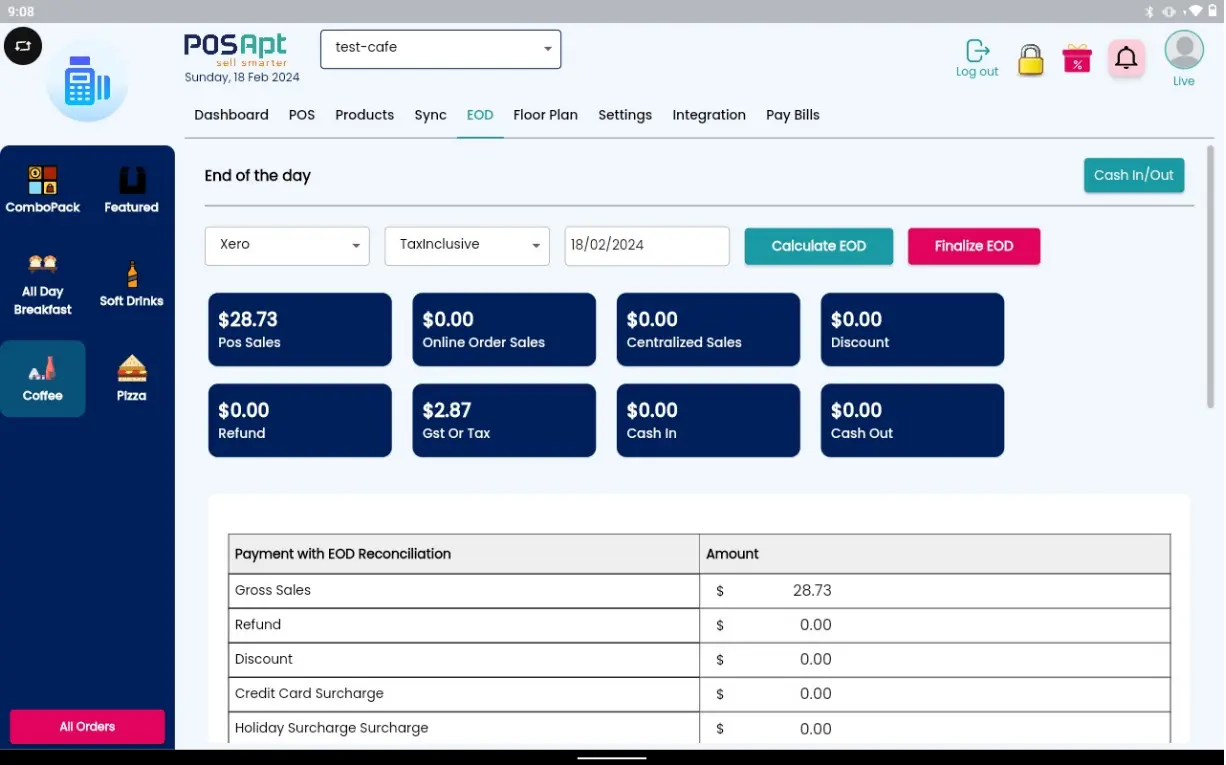Image resolution: width=1226 pixels, height=765 pixels.
Task: Select the Pizza category
Action: [x=132, y=379]
